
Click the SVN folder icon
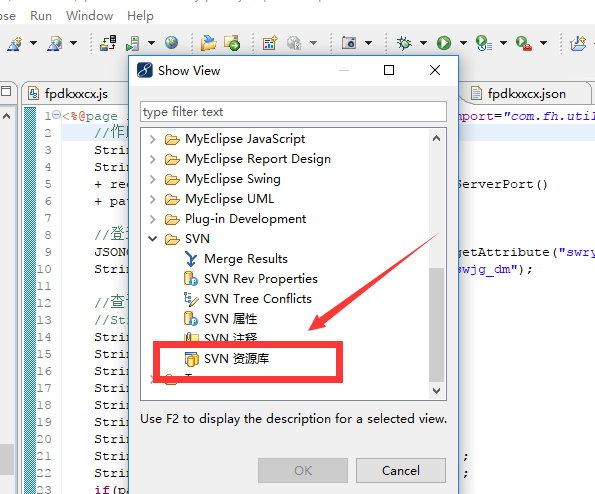click(172, 239)
